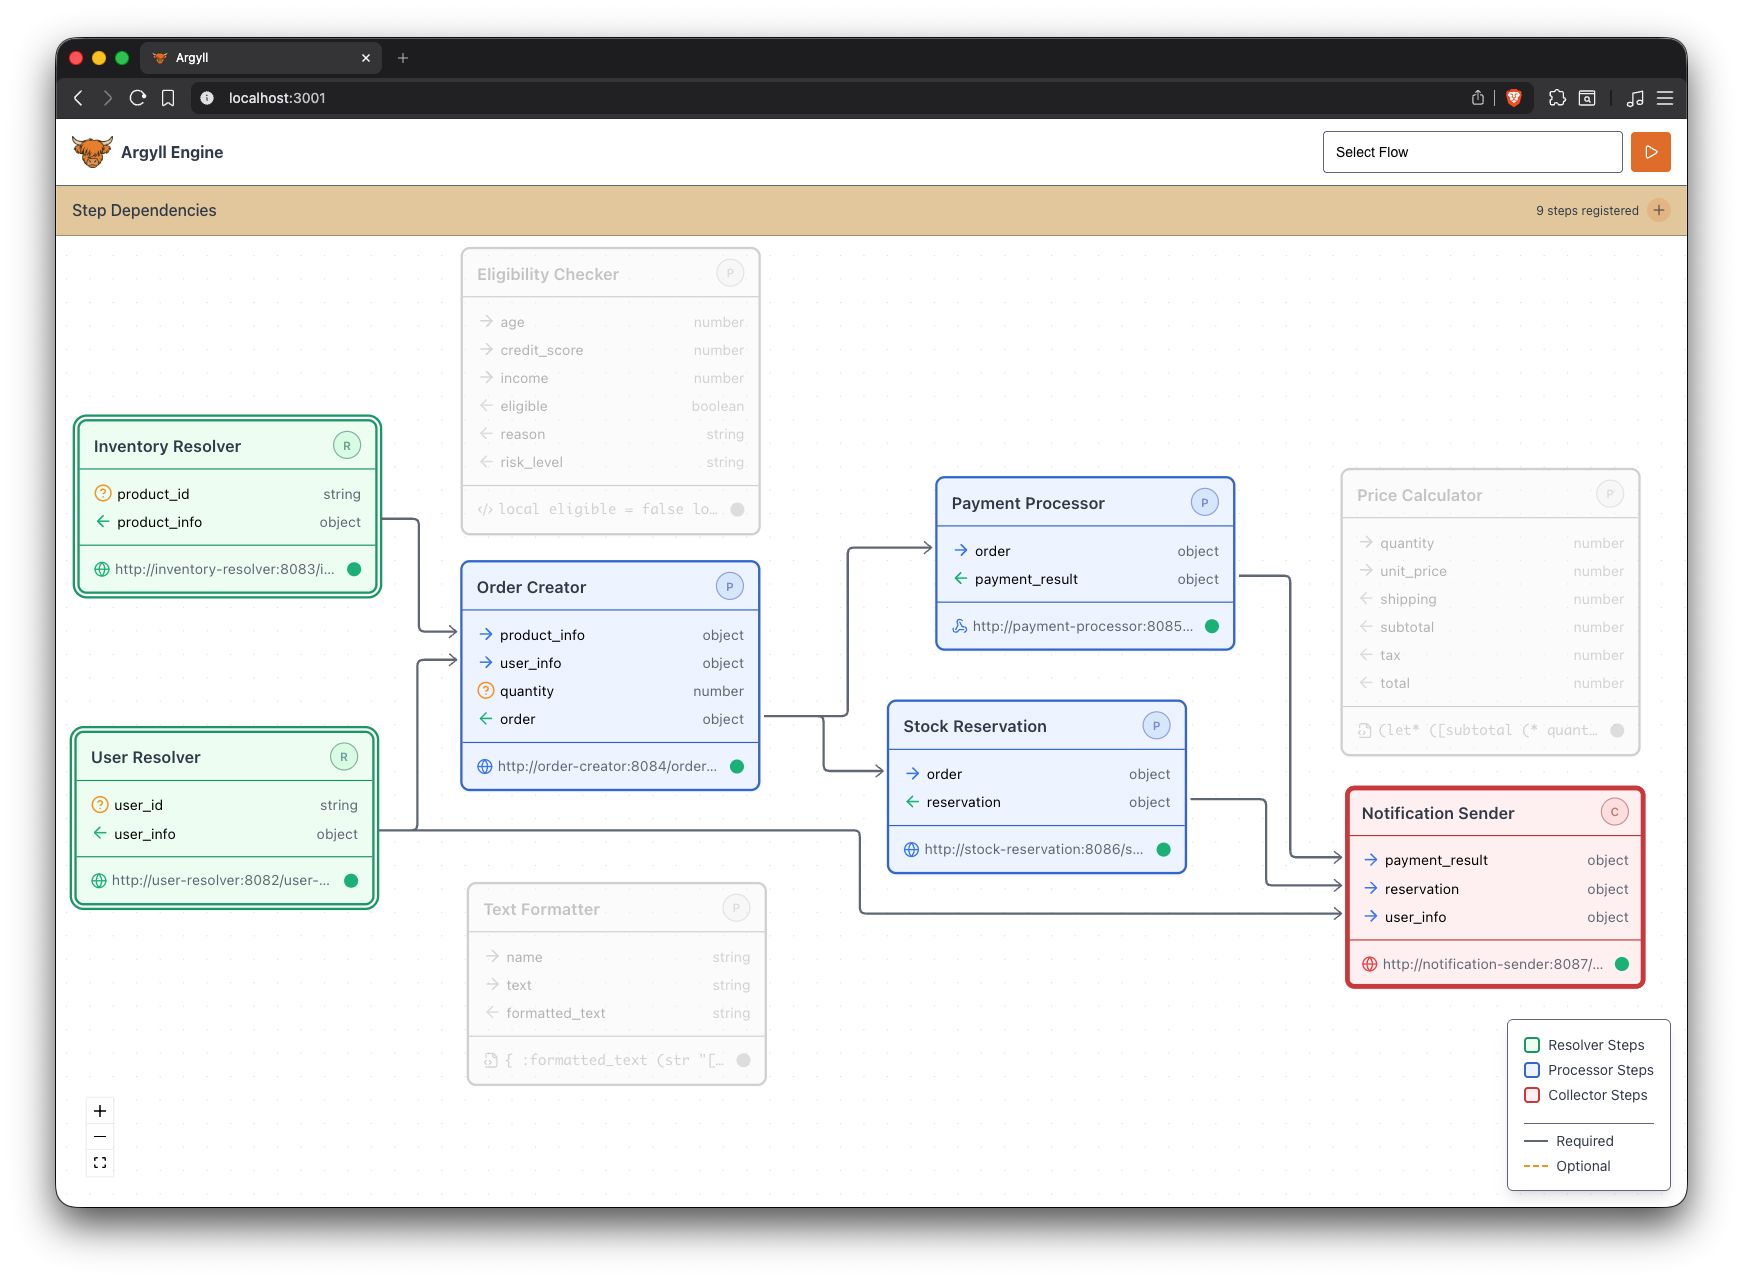Click the P badge on Order Creator
Viewport: 1743px width, 1281px height.
coord(729,587)
